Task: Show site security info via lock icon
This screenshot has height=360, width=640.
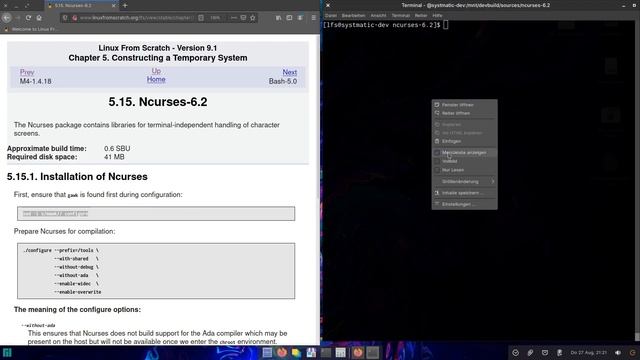Action: coord(74,18)
